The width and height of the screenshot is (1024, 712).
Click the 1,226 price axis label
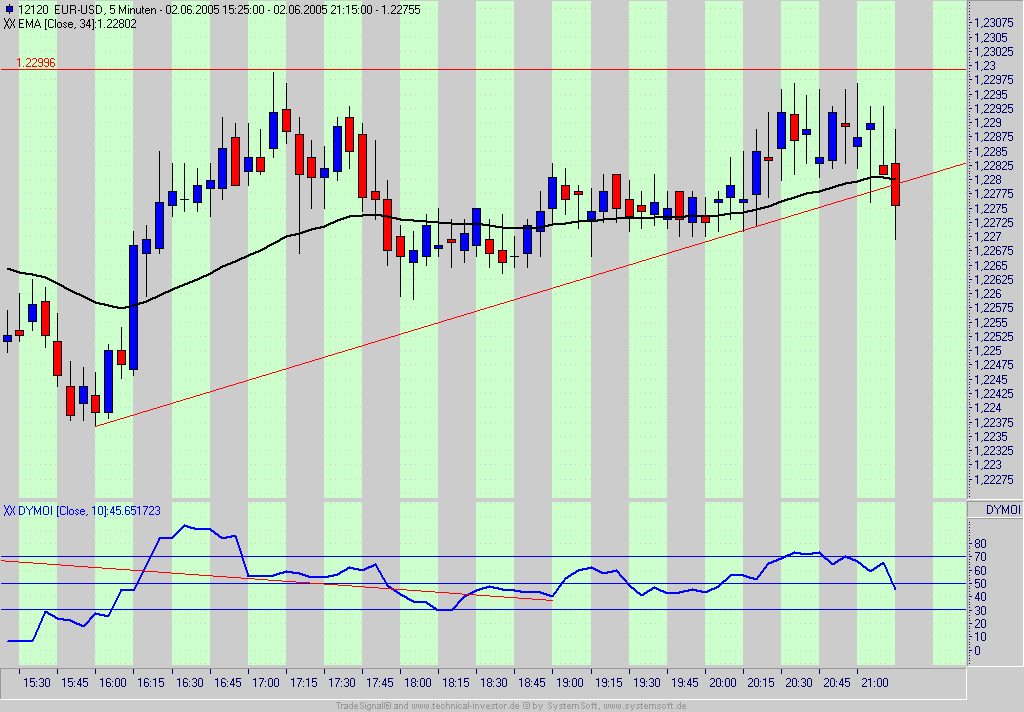point(988,293)
